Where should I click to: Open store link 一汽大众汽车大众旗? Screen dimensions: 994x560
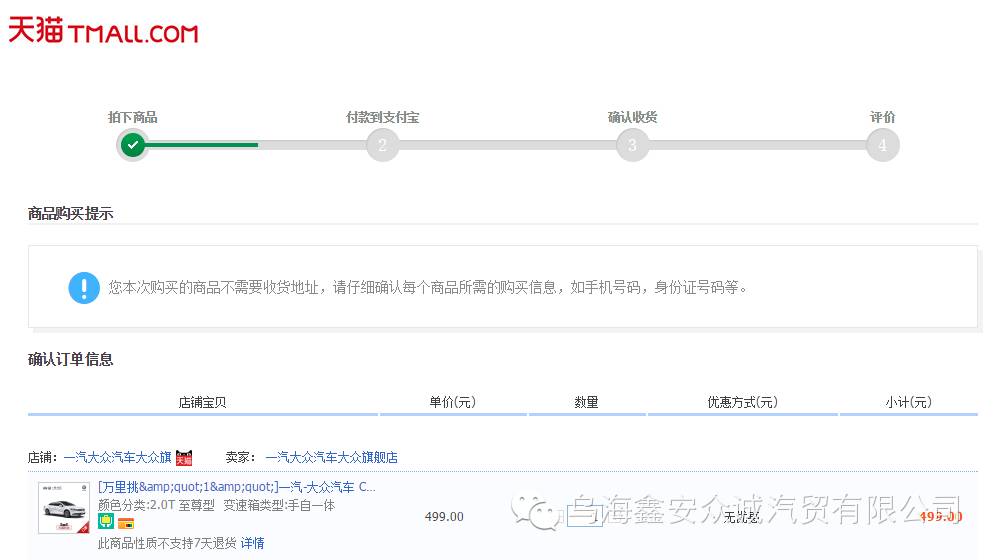click(117, 457)
